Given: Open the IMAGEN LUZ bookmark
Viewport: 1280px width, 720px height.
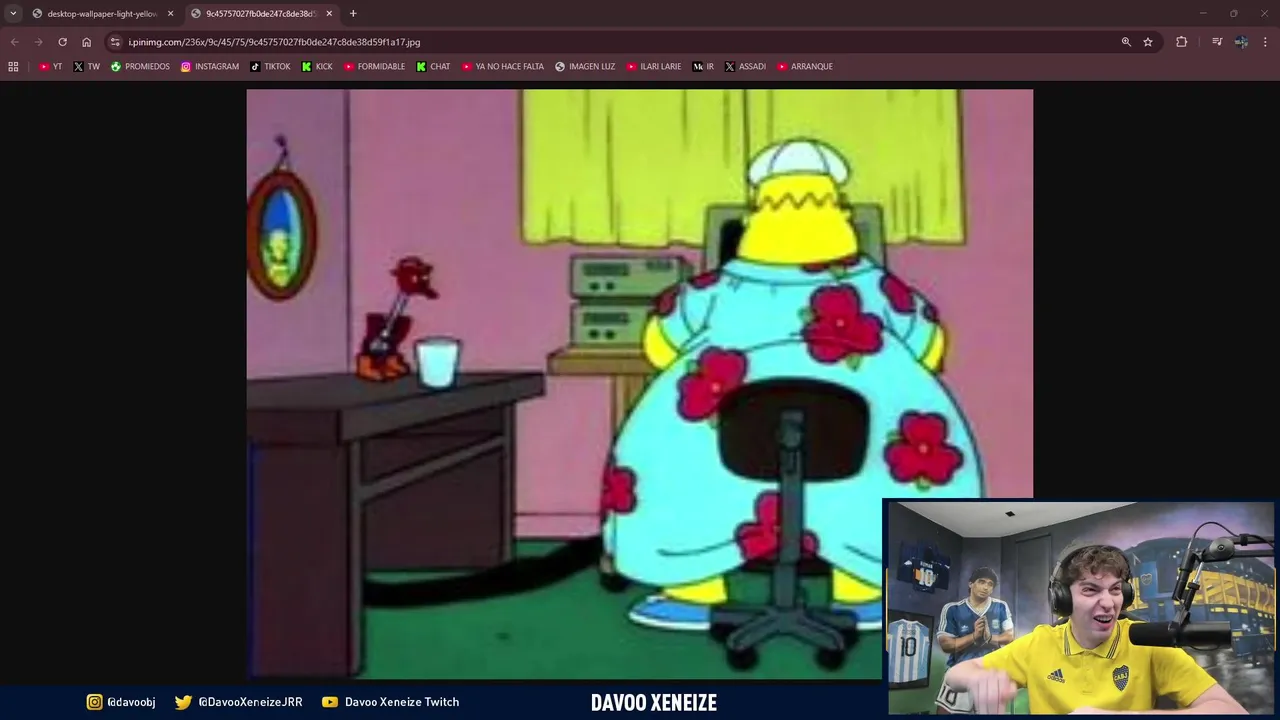Looking at the screenshot, I should pyautogui.click(x=585, y=67).
